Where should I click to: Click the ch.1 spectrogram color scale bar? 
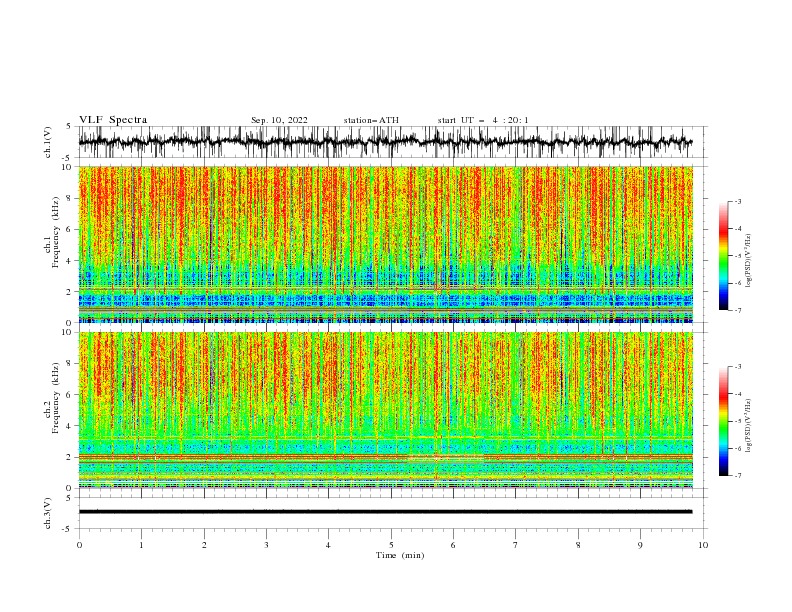pyautogui.click(x=724, y=256)
